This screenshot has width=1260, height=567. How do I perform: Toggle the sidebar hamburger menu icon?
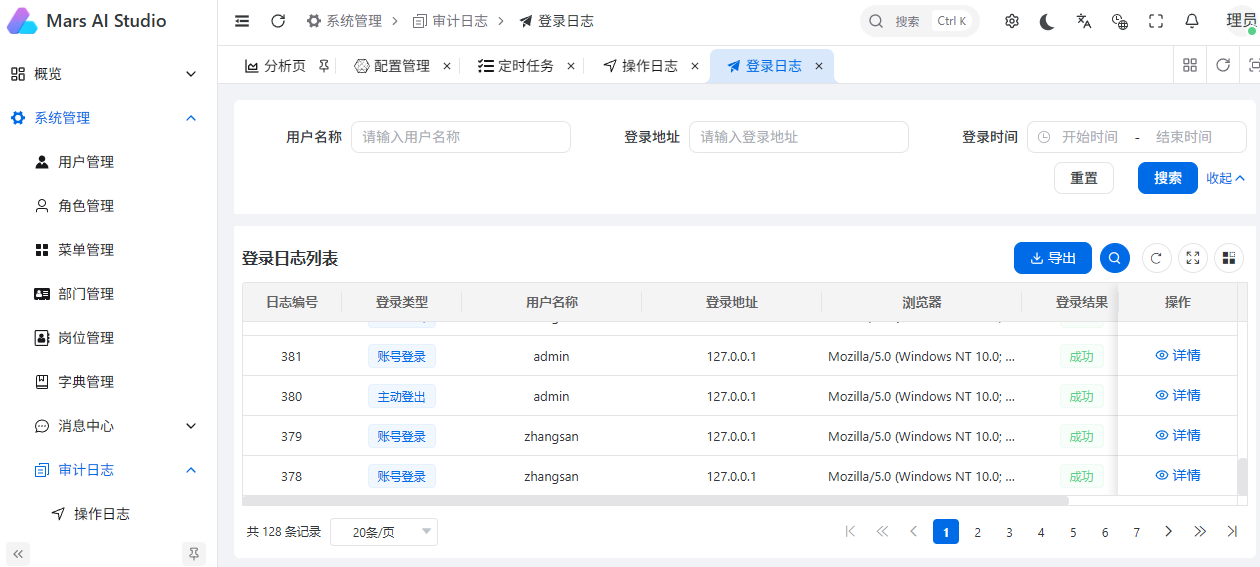tap(242, 21)
